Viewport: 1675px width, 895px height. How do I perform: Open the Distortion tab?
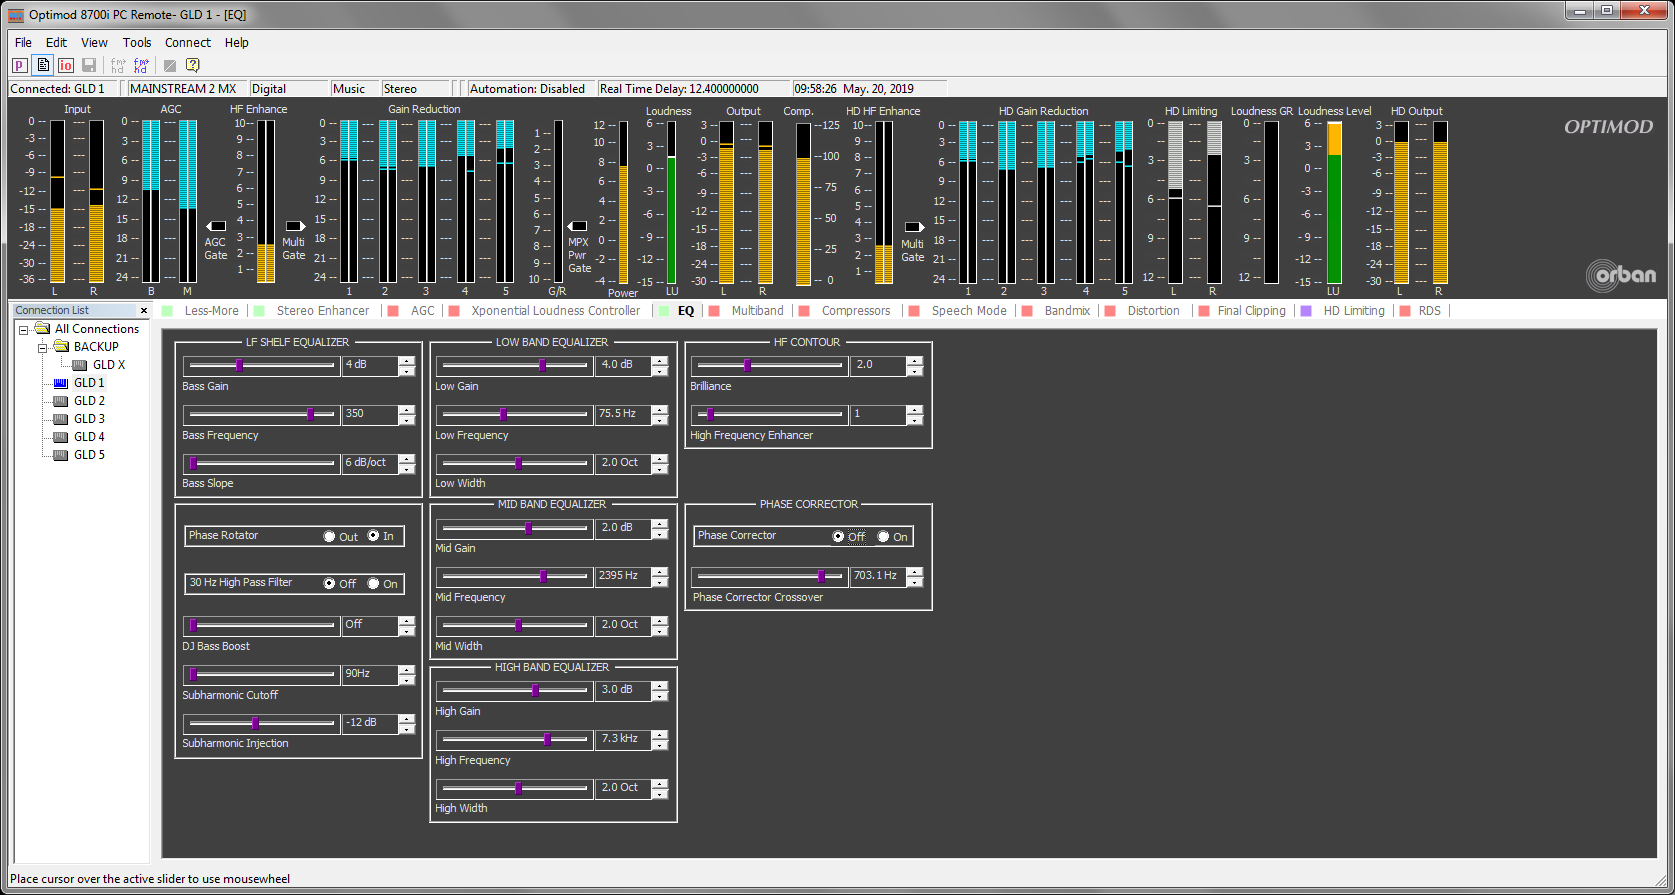click(x=1153, y=311)
